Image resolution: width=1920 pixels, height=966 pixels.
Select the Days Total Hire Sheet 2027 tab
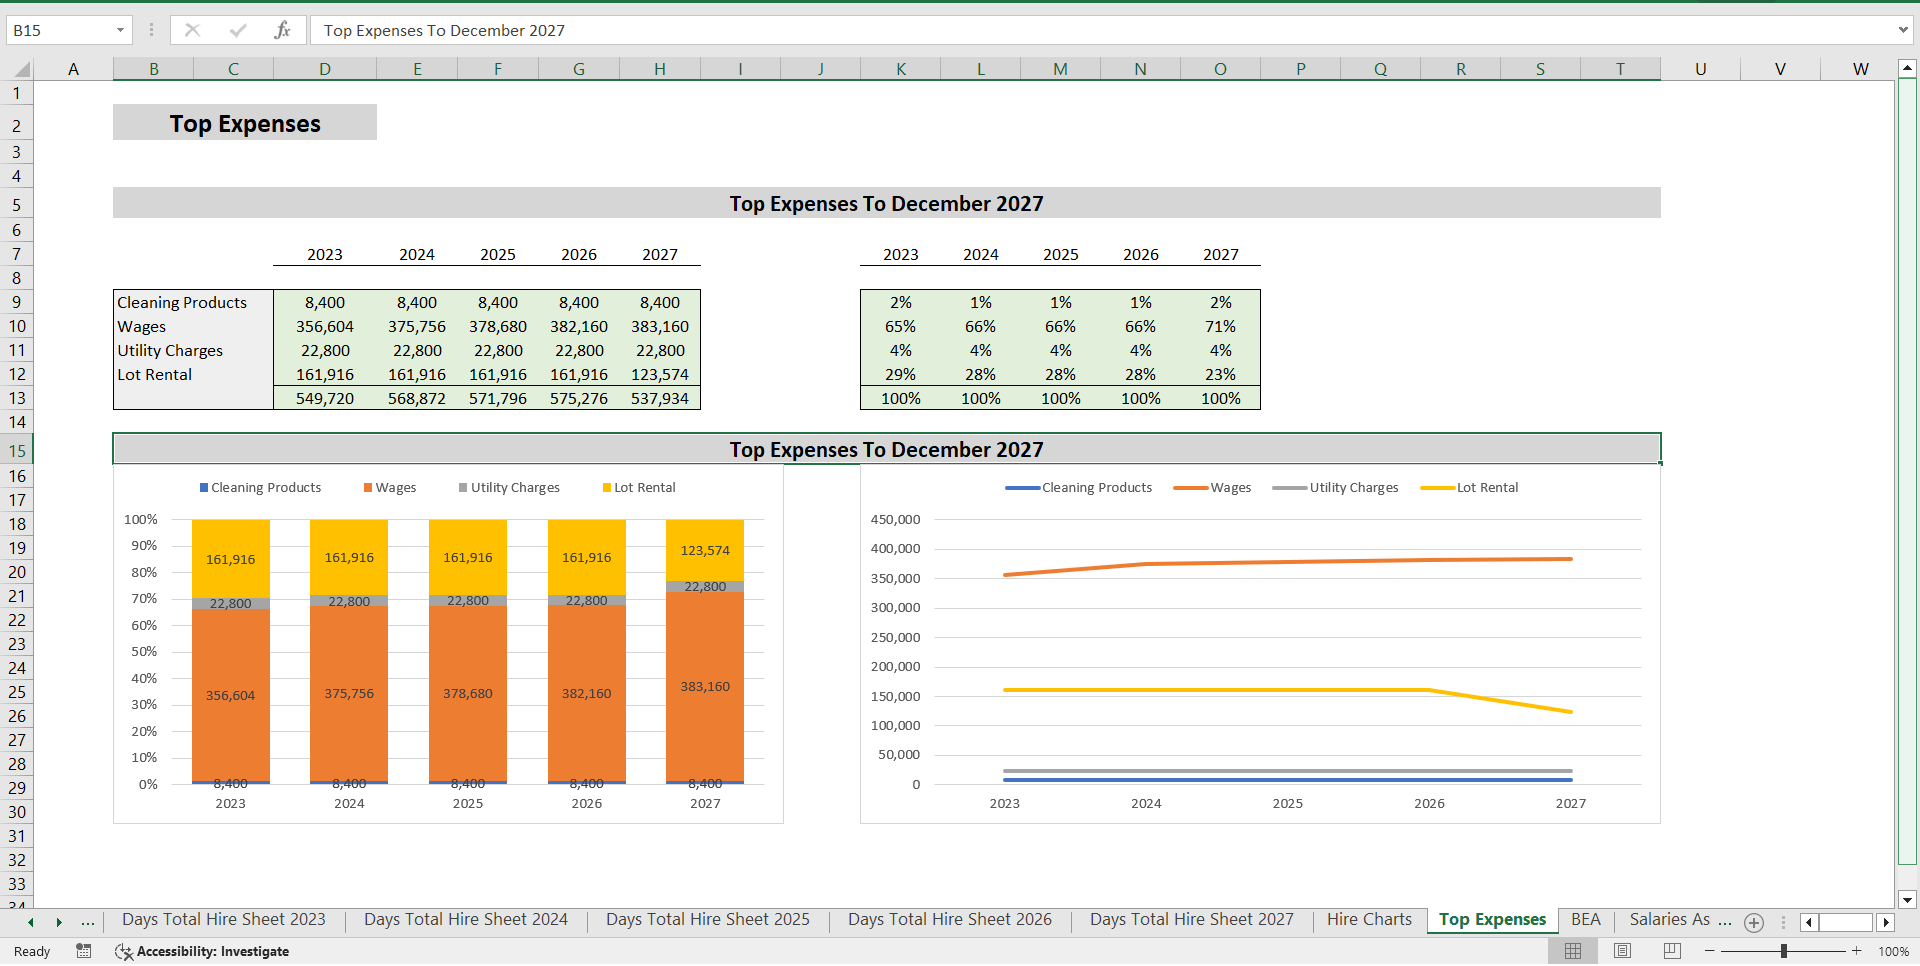coord(1190,919)
